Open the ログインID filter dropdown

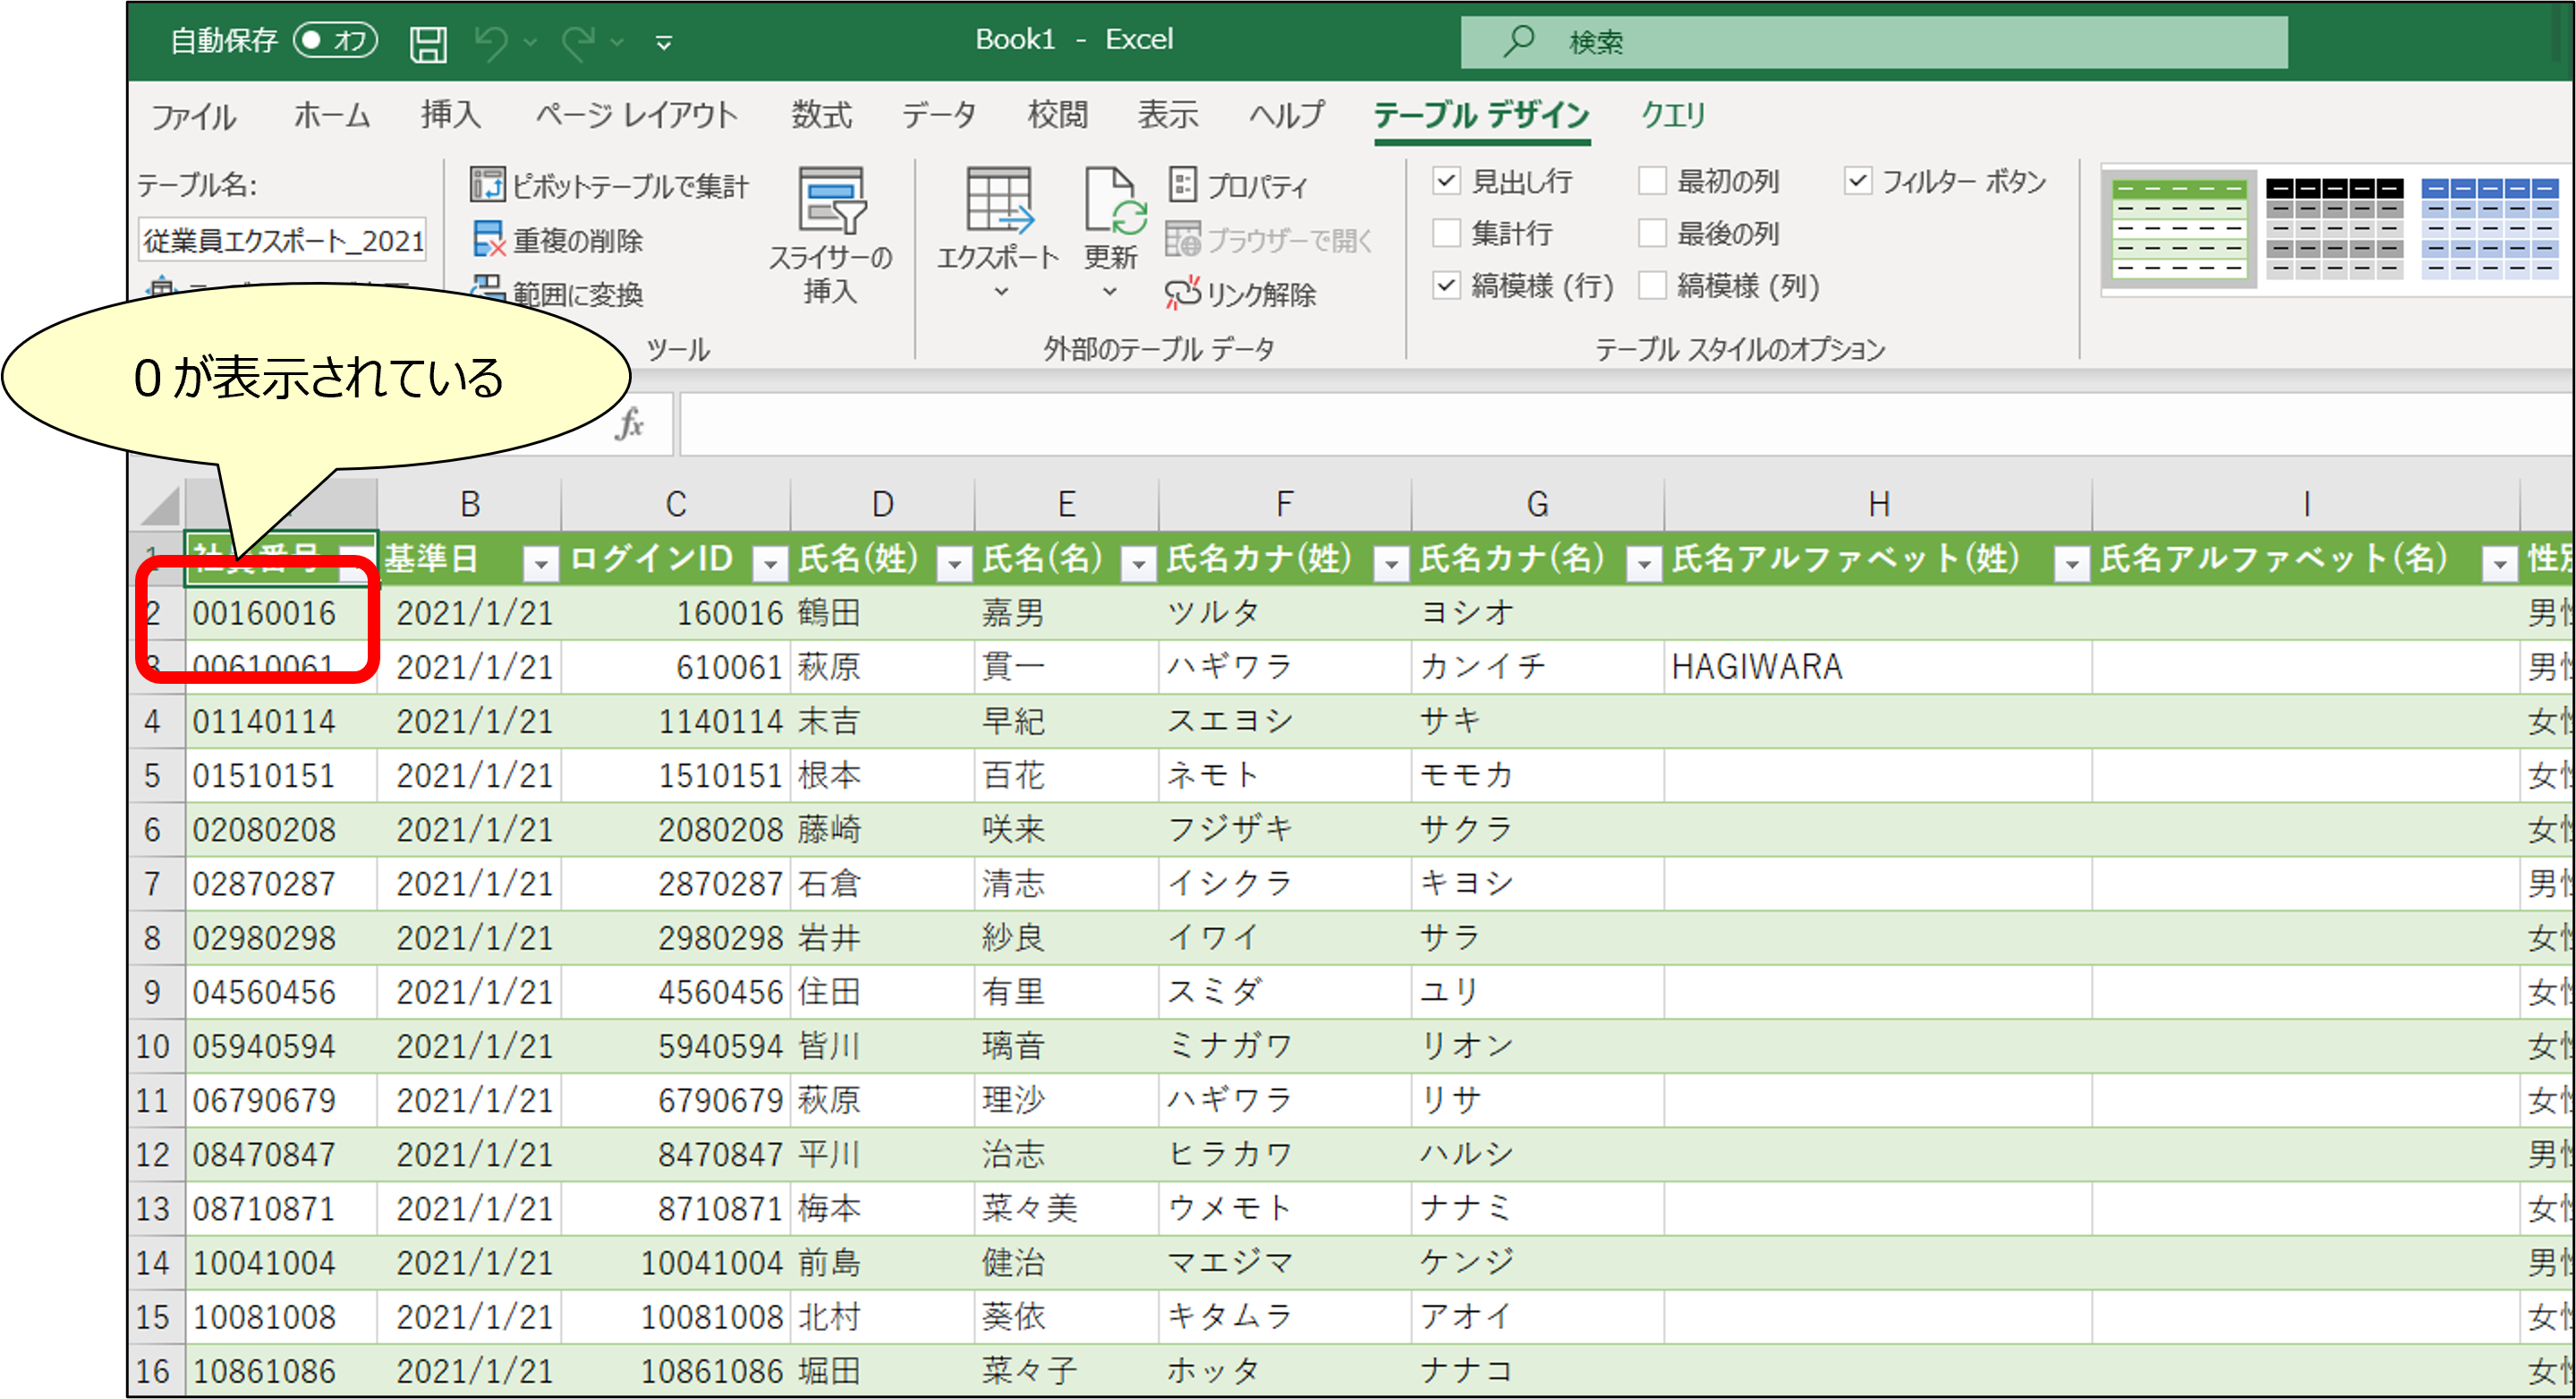tap(770, 564)
